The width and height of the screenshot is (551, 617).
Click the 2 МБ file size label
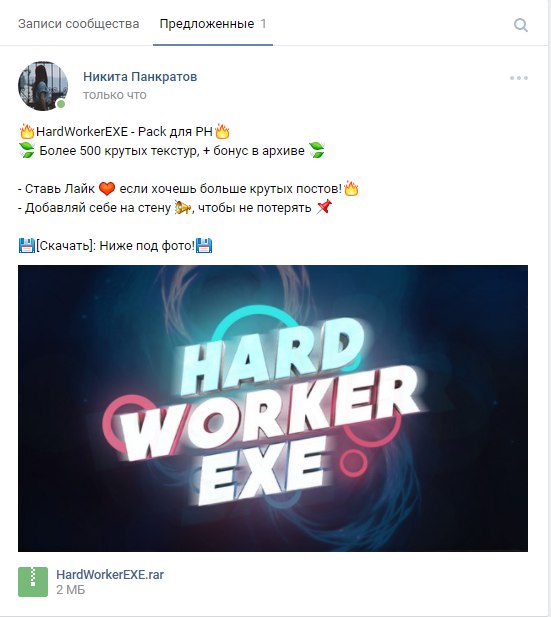click(x=70, y=590)
